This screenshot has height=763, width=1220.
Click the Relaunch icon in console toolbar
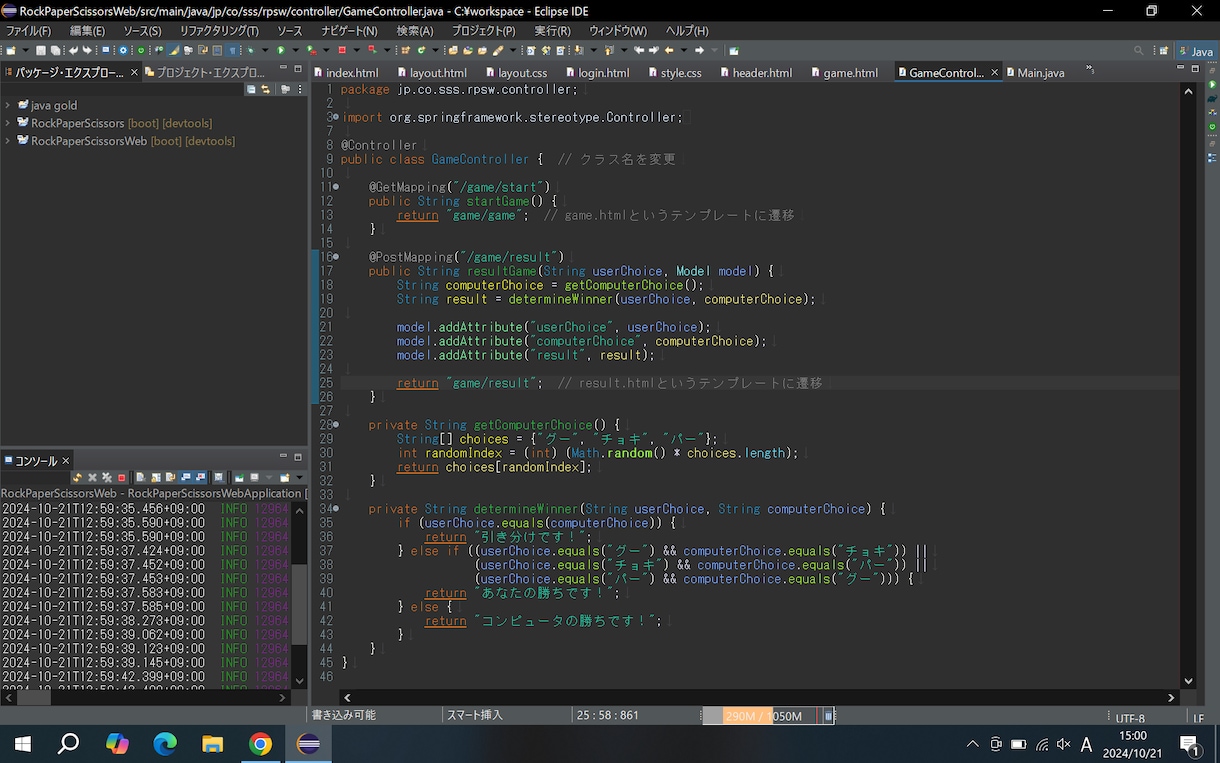[77, 478]
